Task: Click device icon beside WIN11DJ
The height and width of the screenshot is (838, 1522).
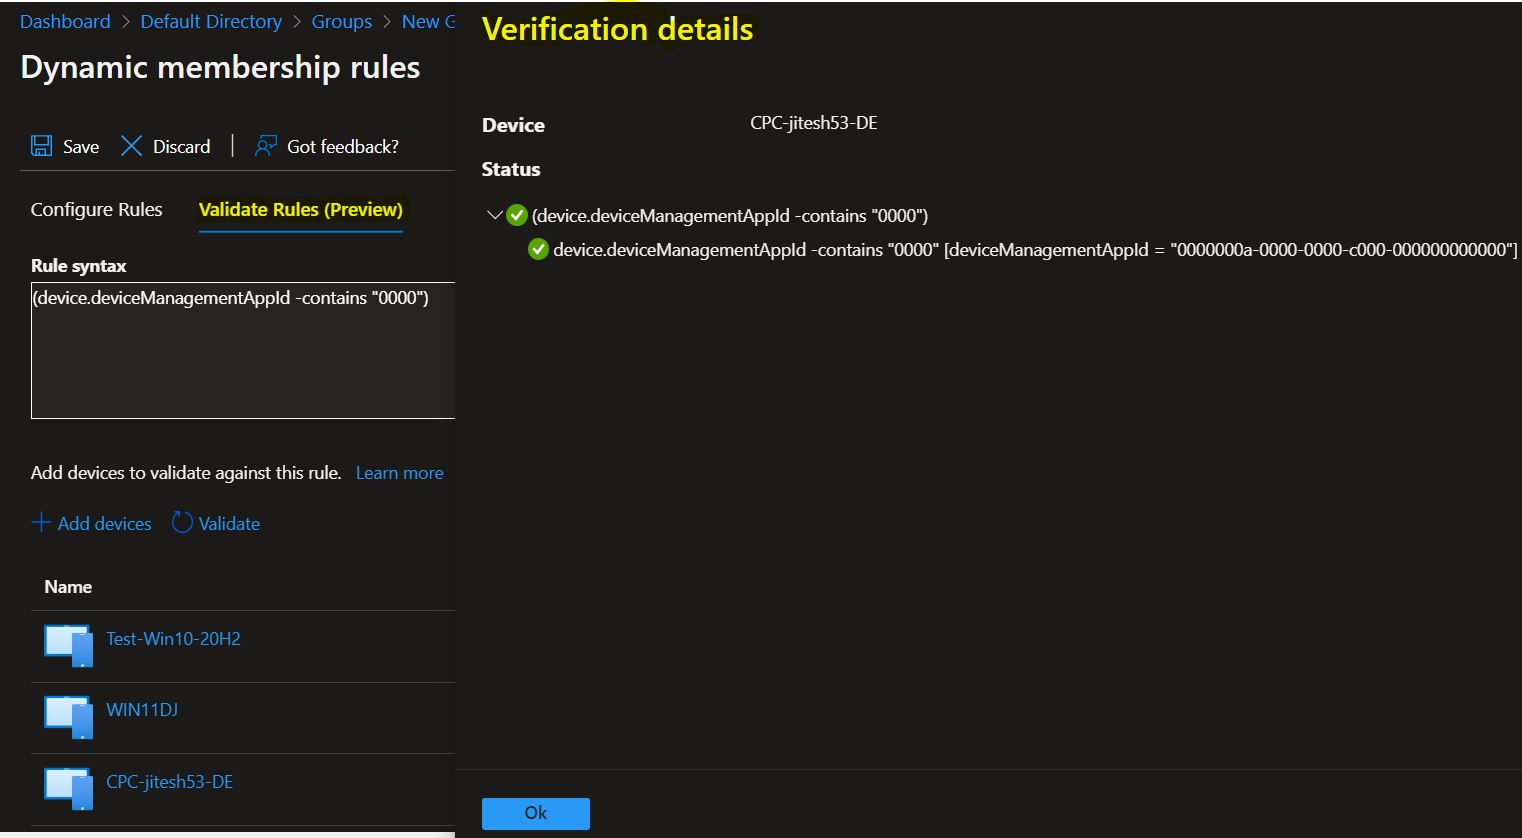Action: [x=68, y=717]
